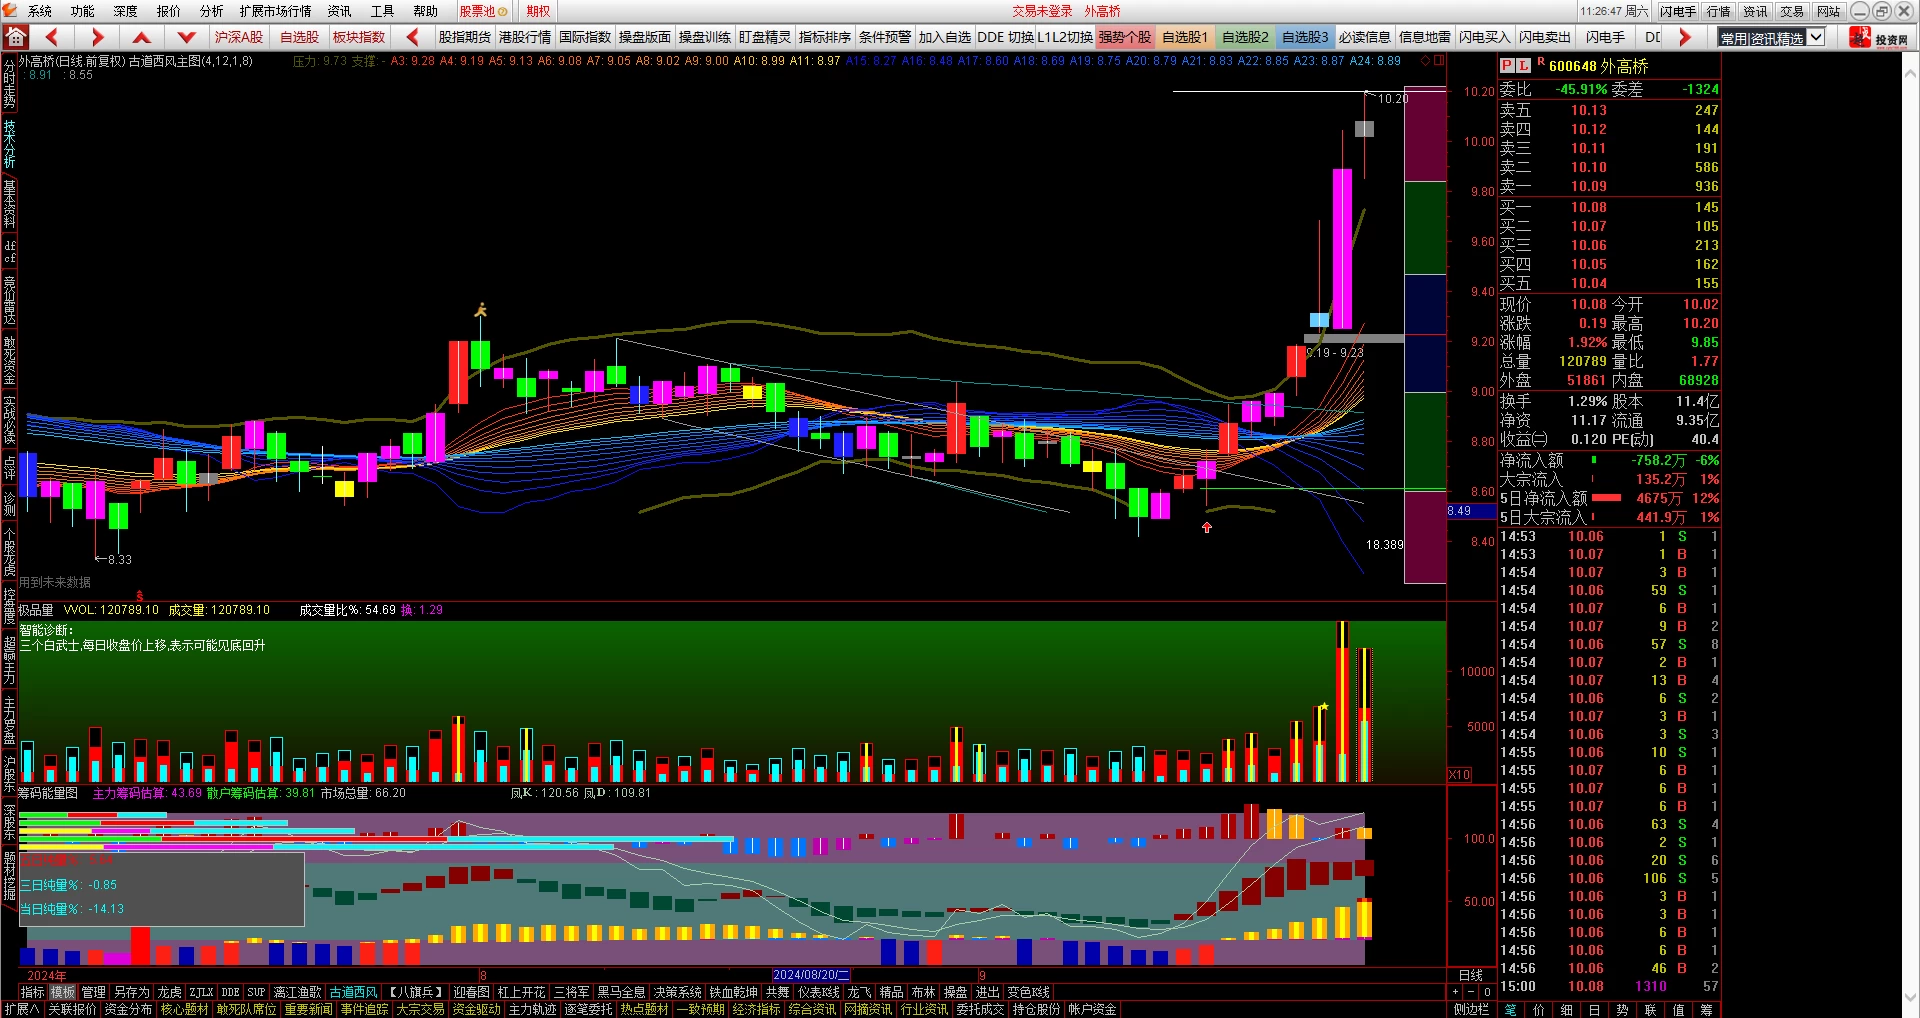The image size is (1920, 1018).
Task: Toggle the DDE 切换 button
Action: [1005, 37]
